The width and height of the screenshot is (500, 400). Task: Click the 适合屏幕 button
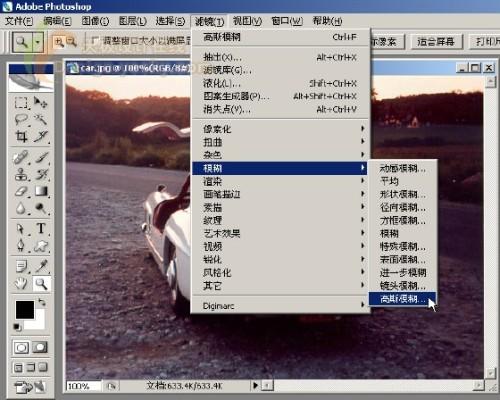pos(436,42)
